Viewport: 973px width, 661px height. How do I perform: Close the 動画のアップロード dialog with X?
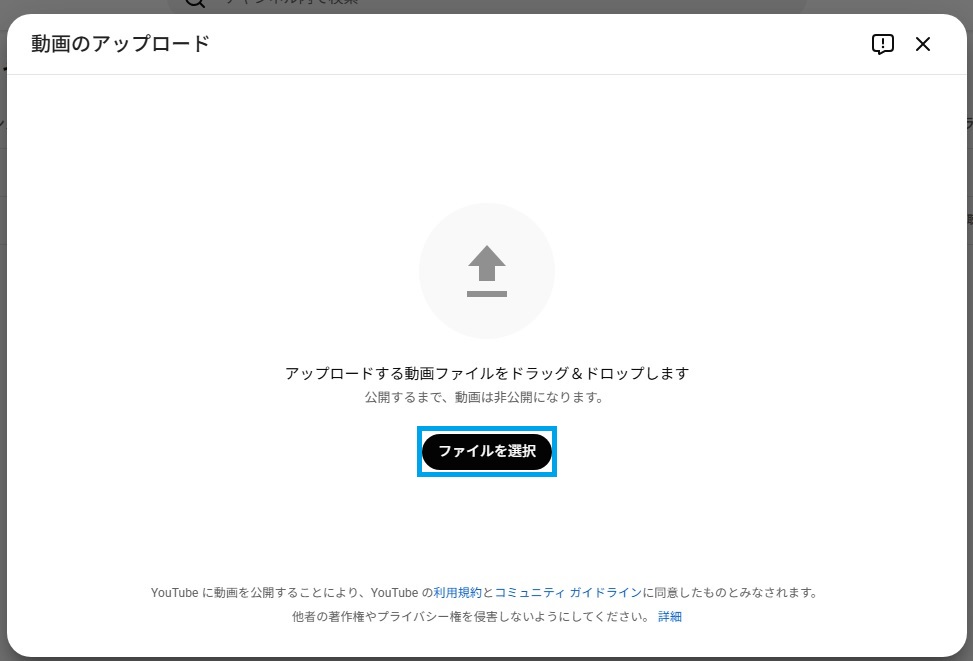923,44
